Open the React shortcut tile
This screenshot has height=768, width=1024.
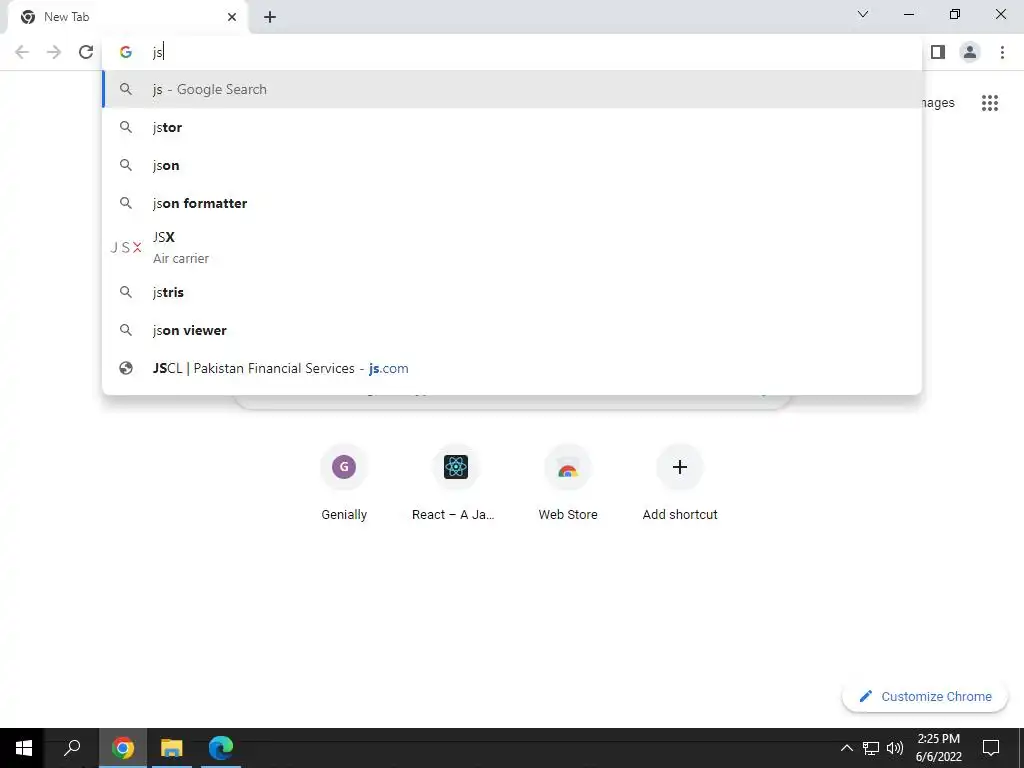click(456, 483)
